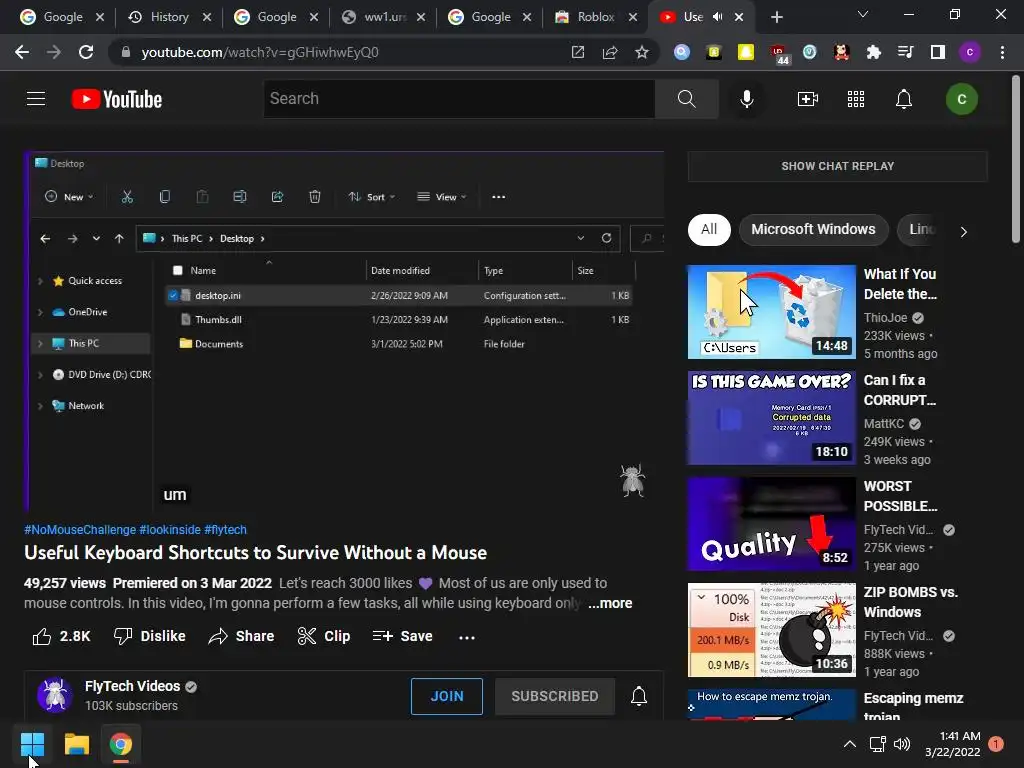This screenshot has width=1024, height=768.
Task: Click the ThioJoe channel name
Action: tap(886, 318)
